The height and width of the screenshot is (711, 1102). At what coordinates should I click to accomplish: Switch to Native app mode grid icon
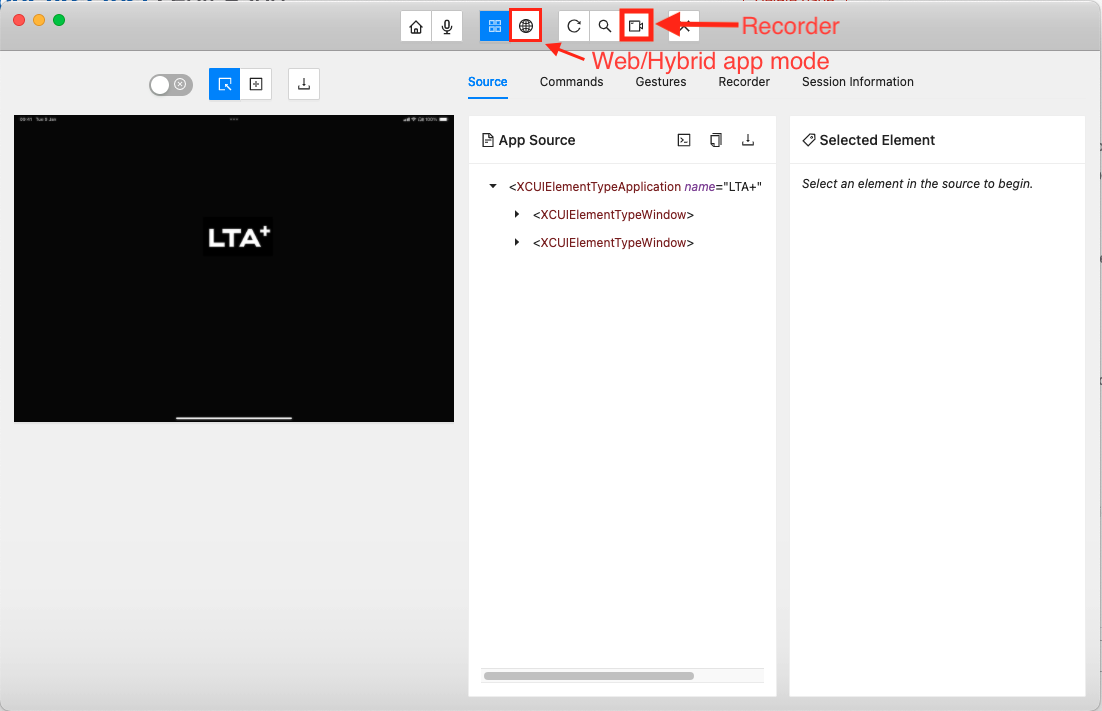(x=495, y=26)
